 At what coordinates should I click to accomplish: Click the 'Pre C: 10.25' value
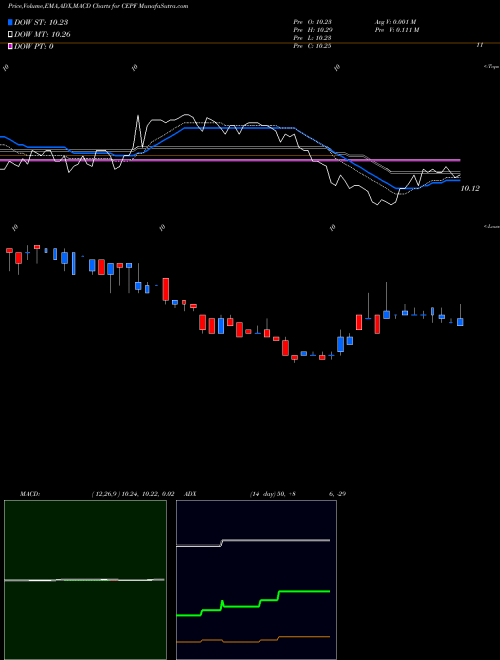(313, 46)
